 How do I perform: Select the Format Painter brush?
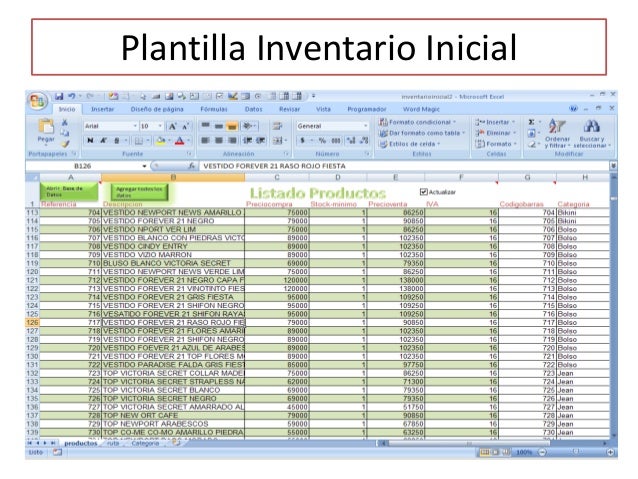pos(65,144)
